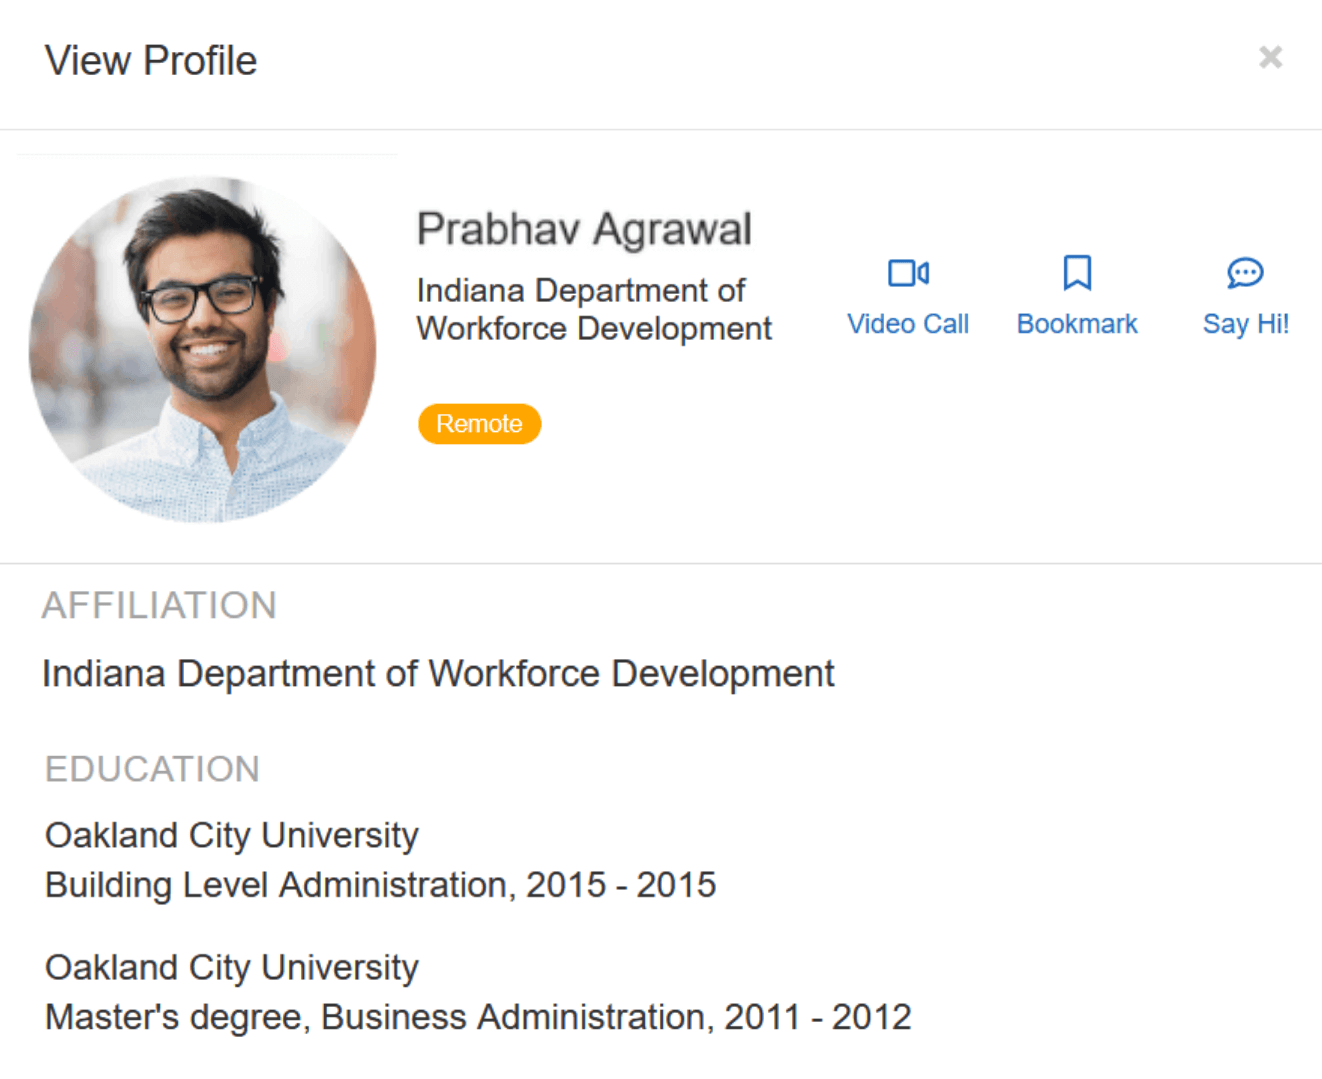
Task: Click the View Profile title
Action: [x=152, y=60]
